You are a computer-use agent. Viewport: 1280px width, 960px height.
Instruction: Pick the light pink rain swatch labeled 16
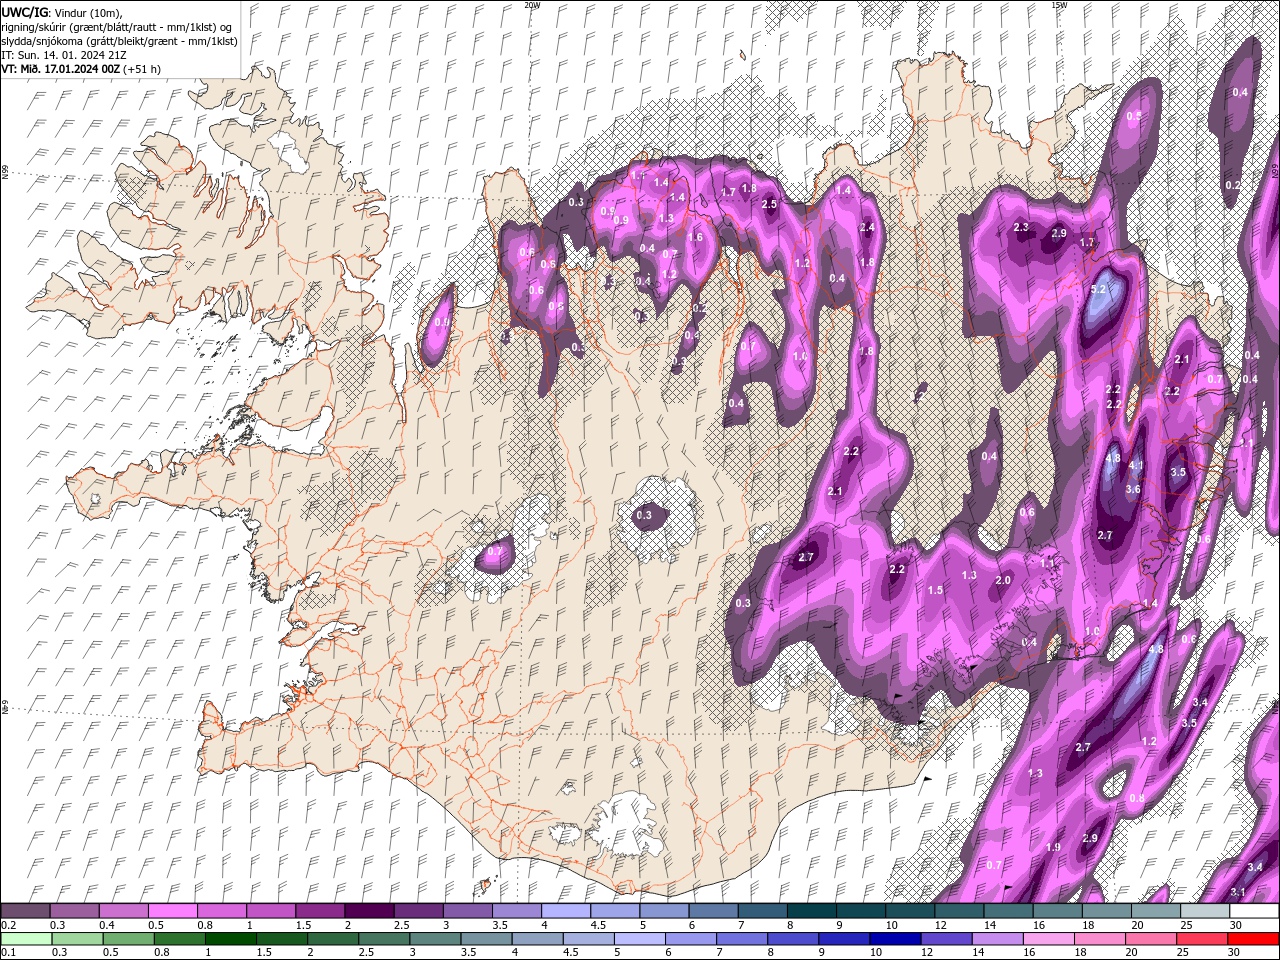(x=1049, y=939)
